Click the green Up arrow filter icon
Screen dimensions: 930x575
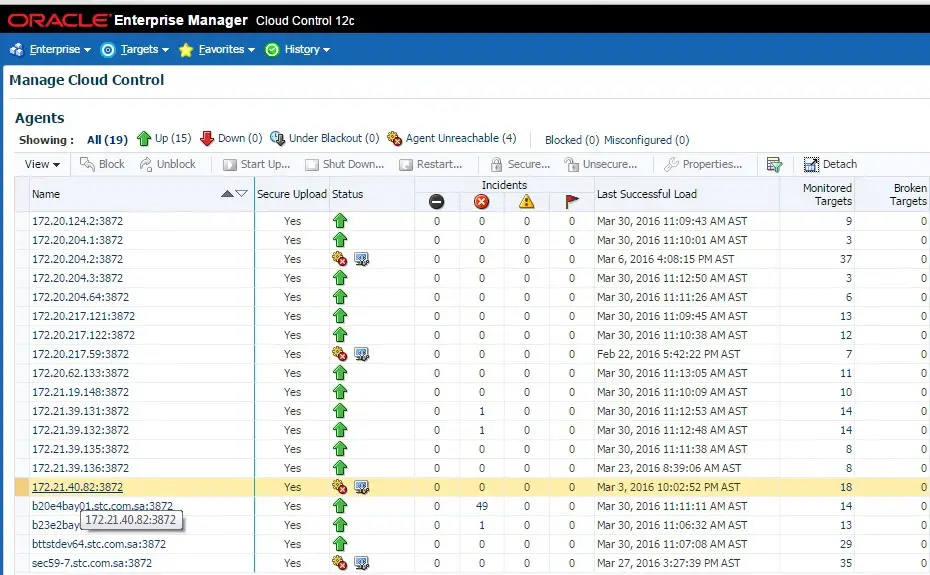coord(144,138)
